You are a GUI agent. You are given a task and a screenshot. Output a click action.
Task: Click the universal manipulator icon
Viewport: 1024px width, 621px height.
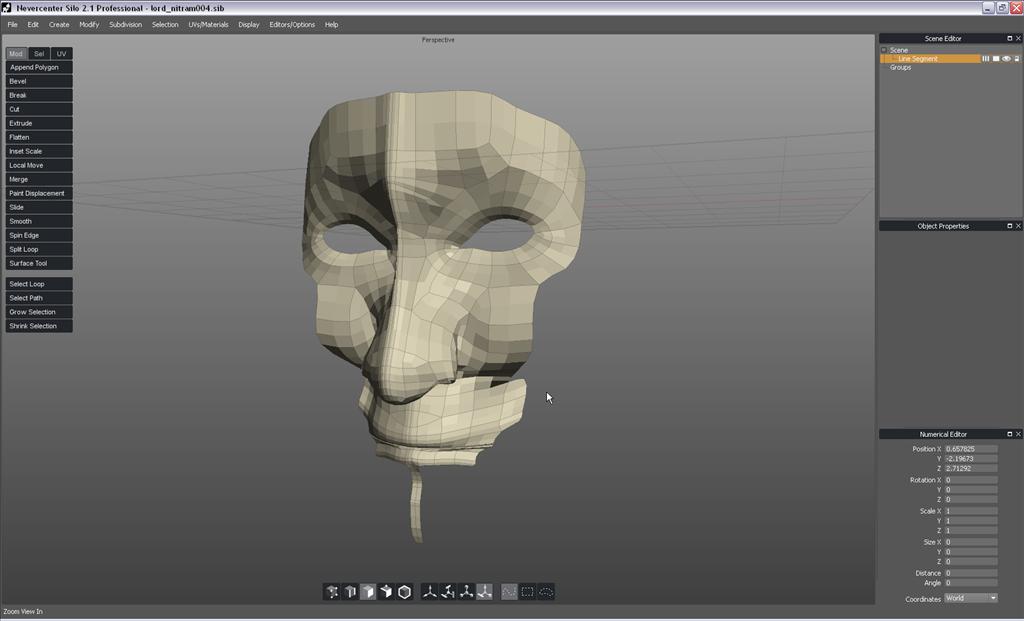click(x=484, y=592)
